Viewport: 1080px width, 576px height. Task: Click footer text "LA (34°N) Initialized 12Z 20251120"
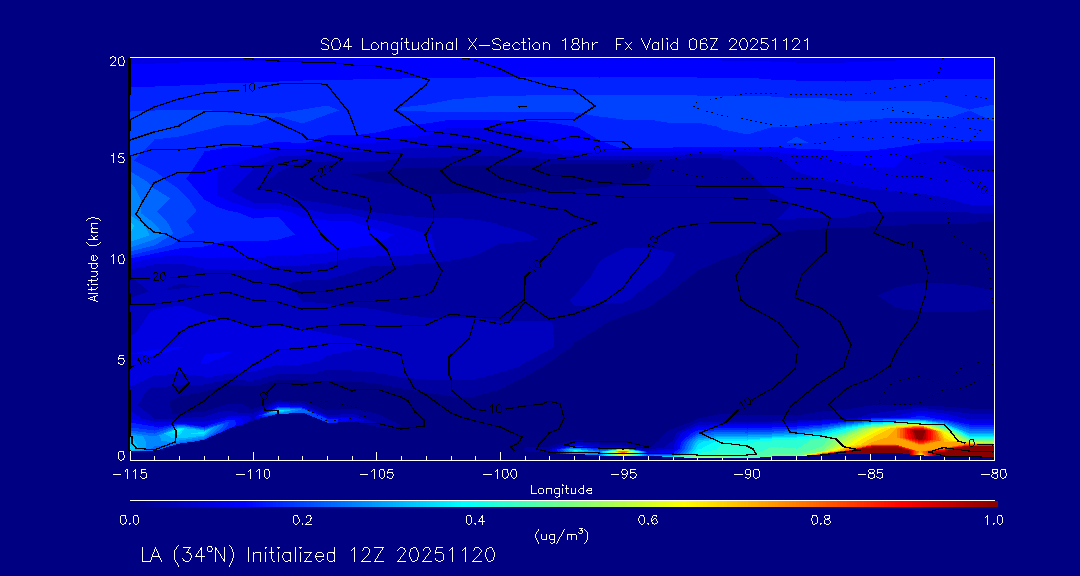point(318,555)
